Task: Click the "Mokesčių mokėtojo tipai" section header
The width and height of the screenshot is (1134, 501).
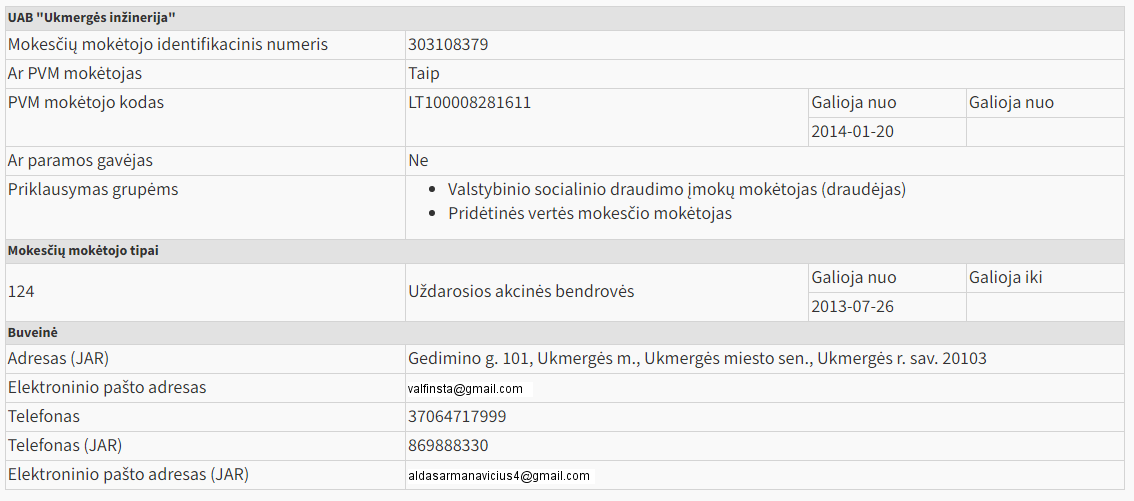Action: [x=83, y=251]
